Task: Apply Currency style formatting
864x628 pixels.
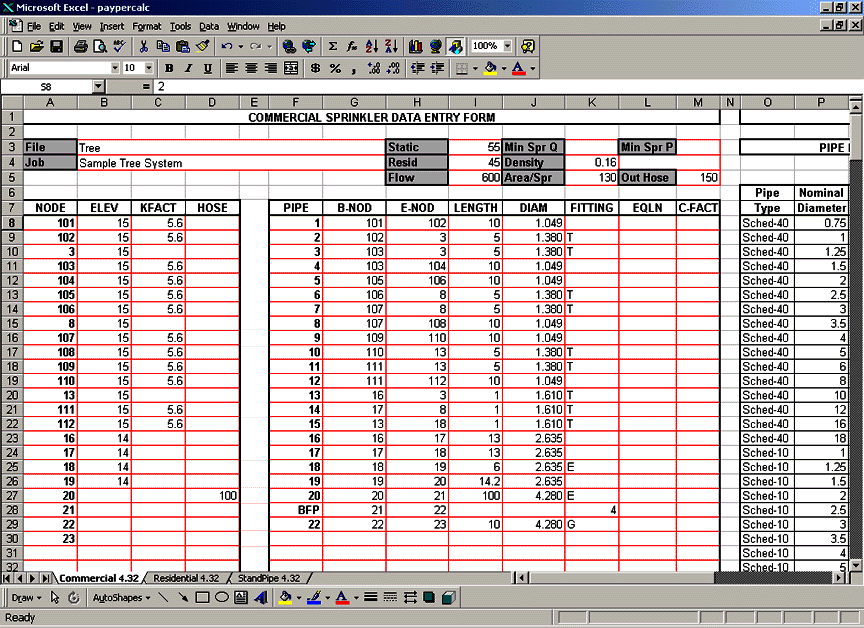Action: point(315,67)
